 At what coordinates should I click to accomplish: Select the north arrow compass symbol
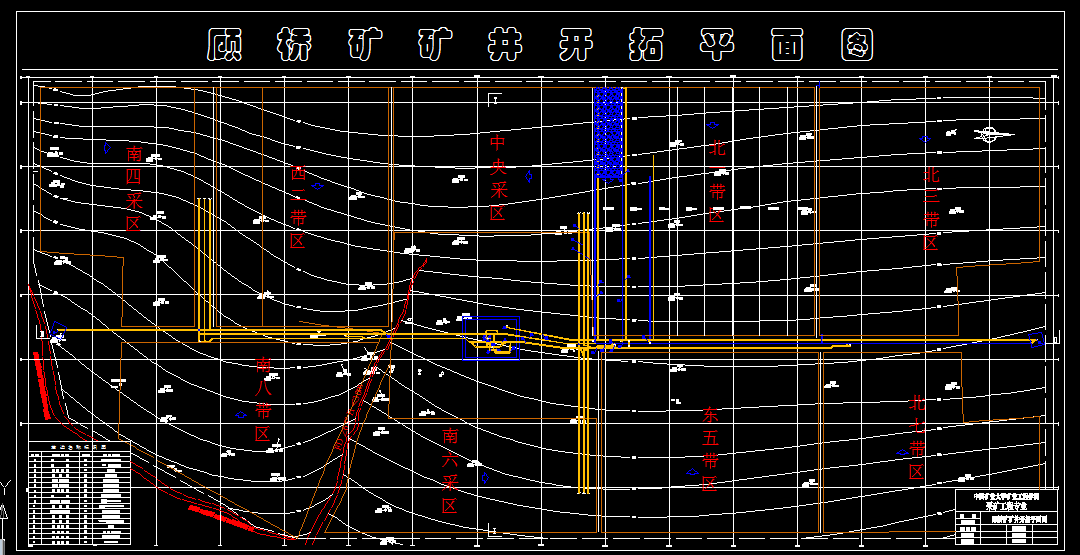pos(989,134)
